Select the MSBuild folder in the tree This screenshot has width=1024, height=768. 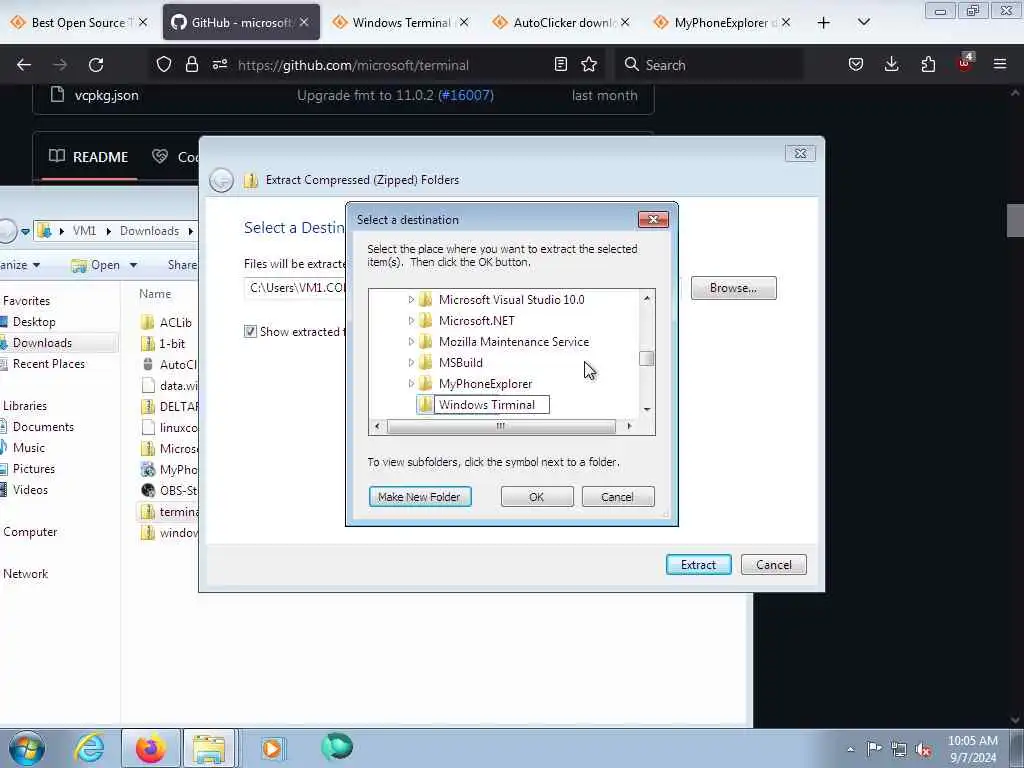coord(460,362)
